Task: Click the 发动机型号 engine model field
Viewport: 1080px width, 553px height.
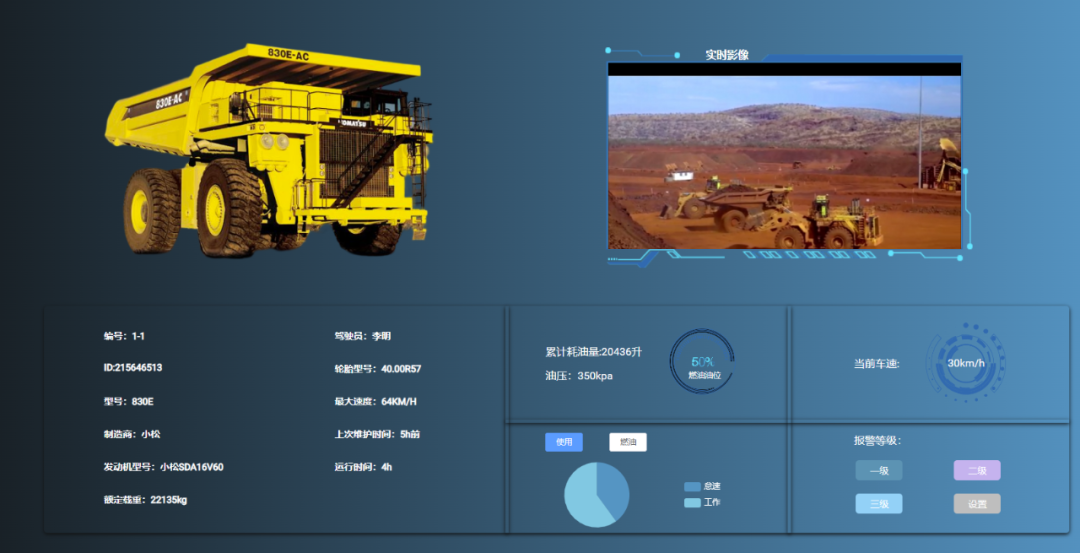Action: pos(163,467)
